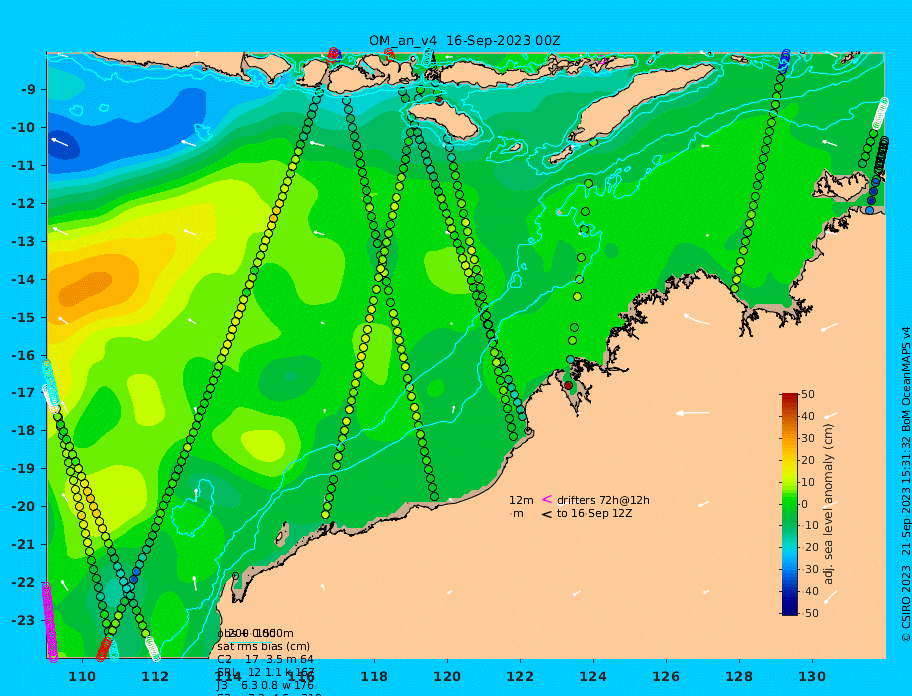
Task: Click latitude axis label -17
Action: coord(23,393)
